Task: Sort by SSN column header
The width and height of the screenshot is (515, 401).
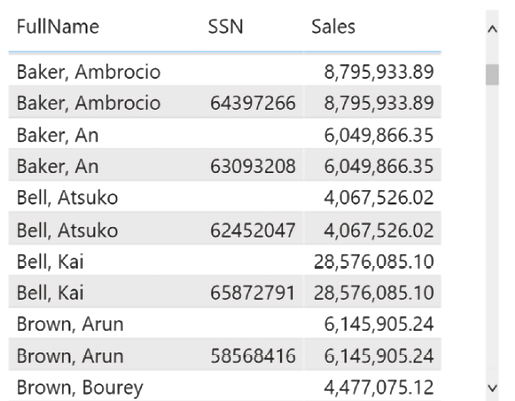Action: click(225, 27)
